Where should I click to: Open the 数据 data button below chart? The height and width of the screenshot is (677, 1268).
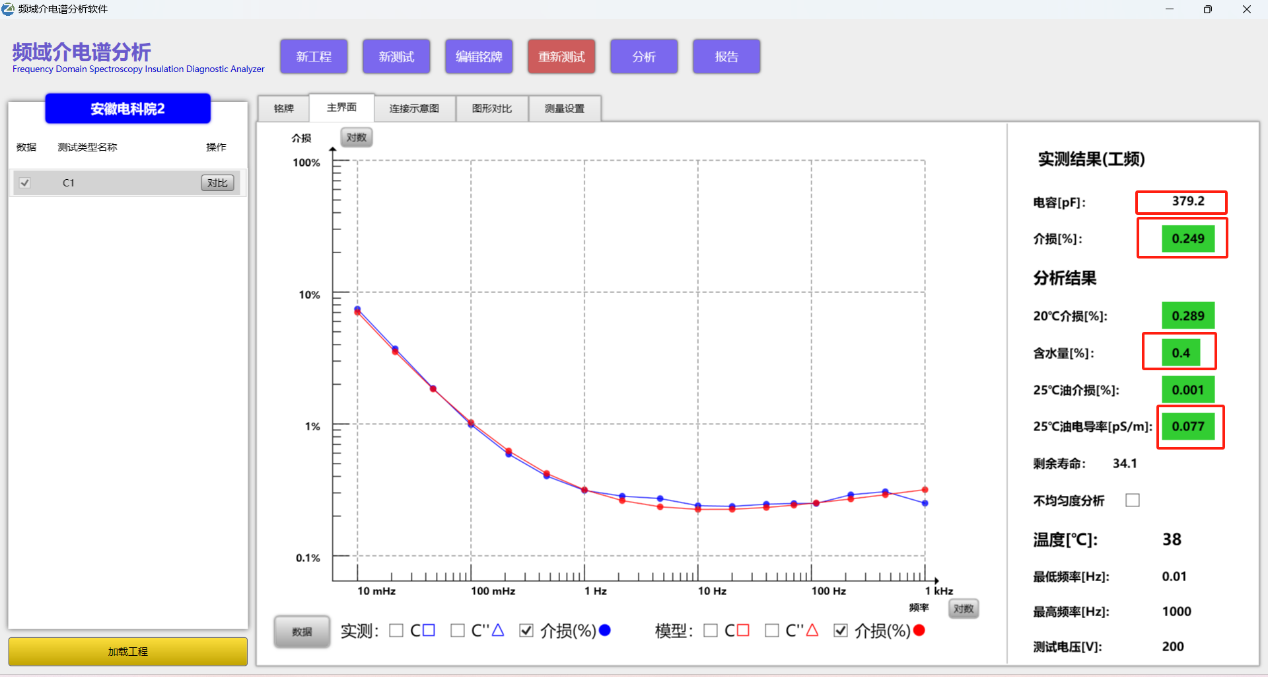tap(302, 632)
